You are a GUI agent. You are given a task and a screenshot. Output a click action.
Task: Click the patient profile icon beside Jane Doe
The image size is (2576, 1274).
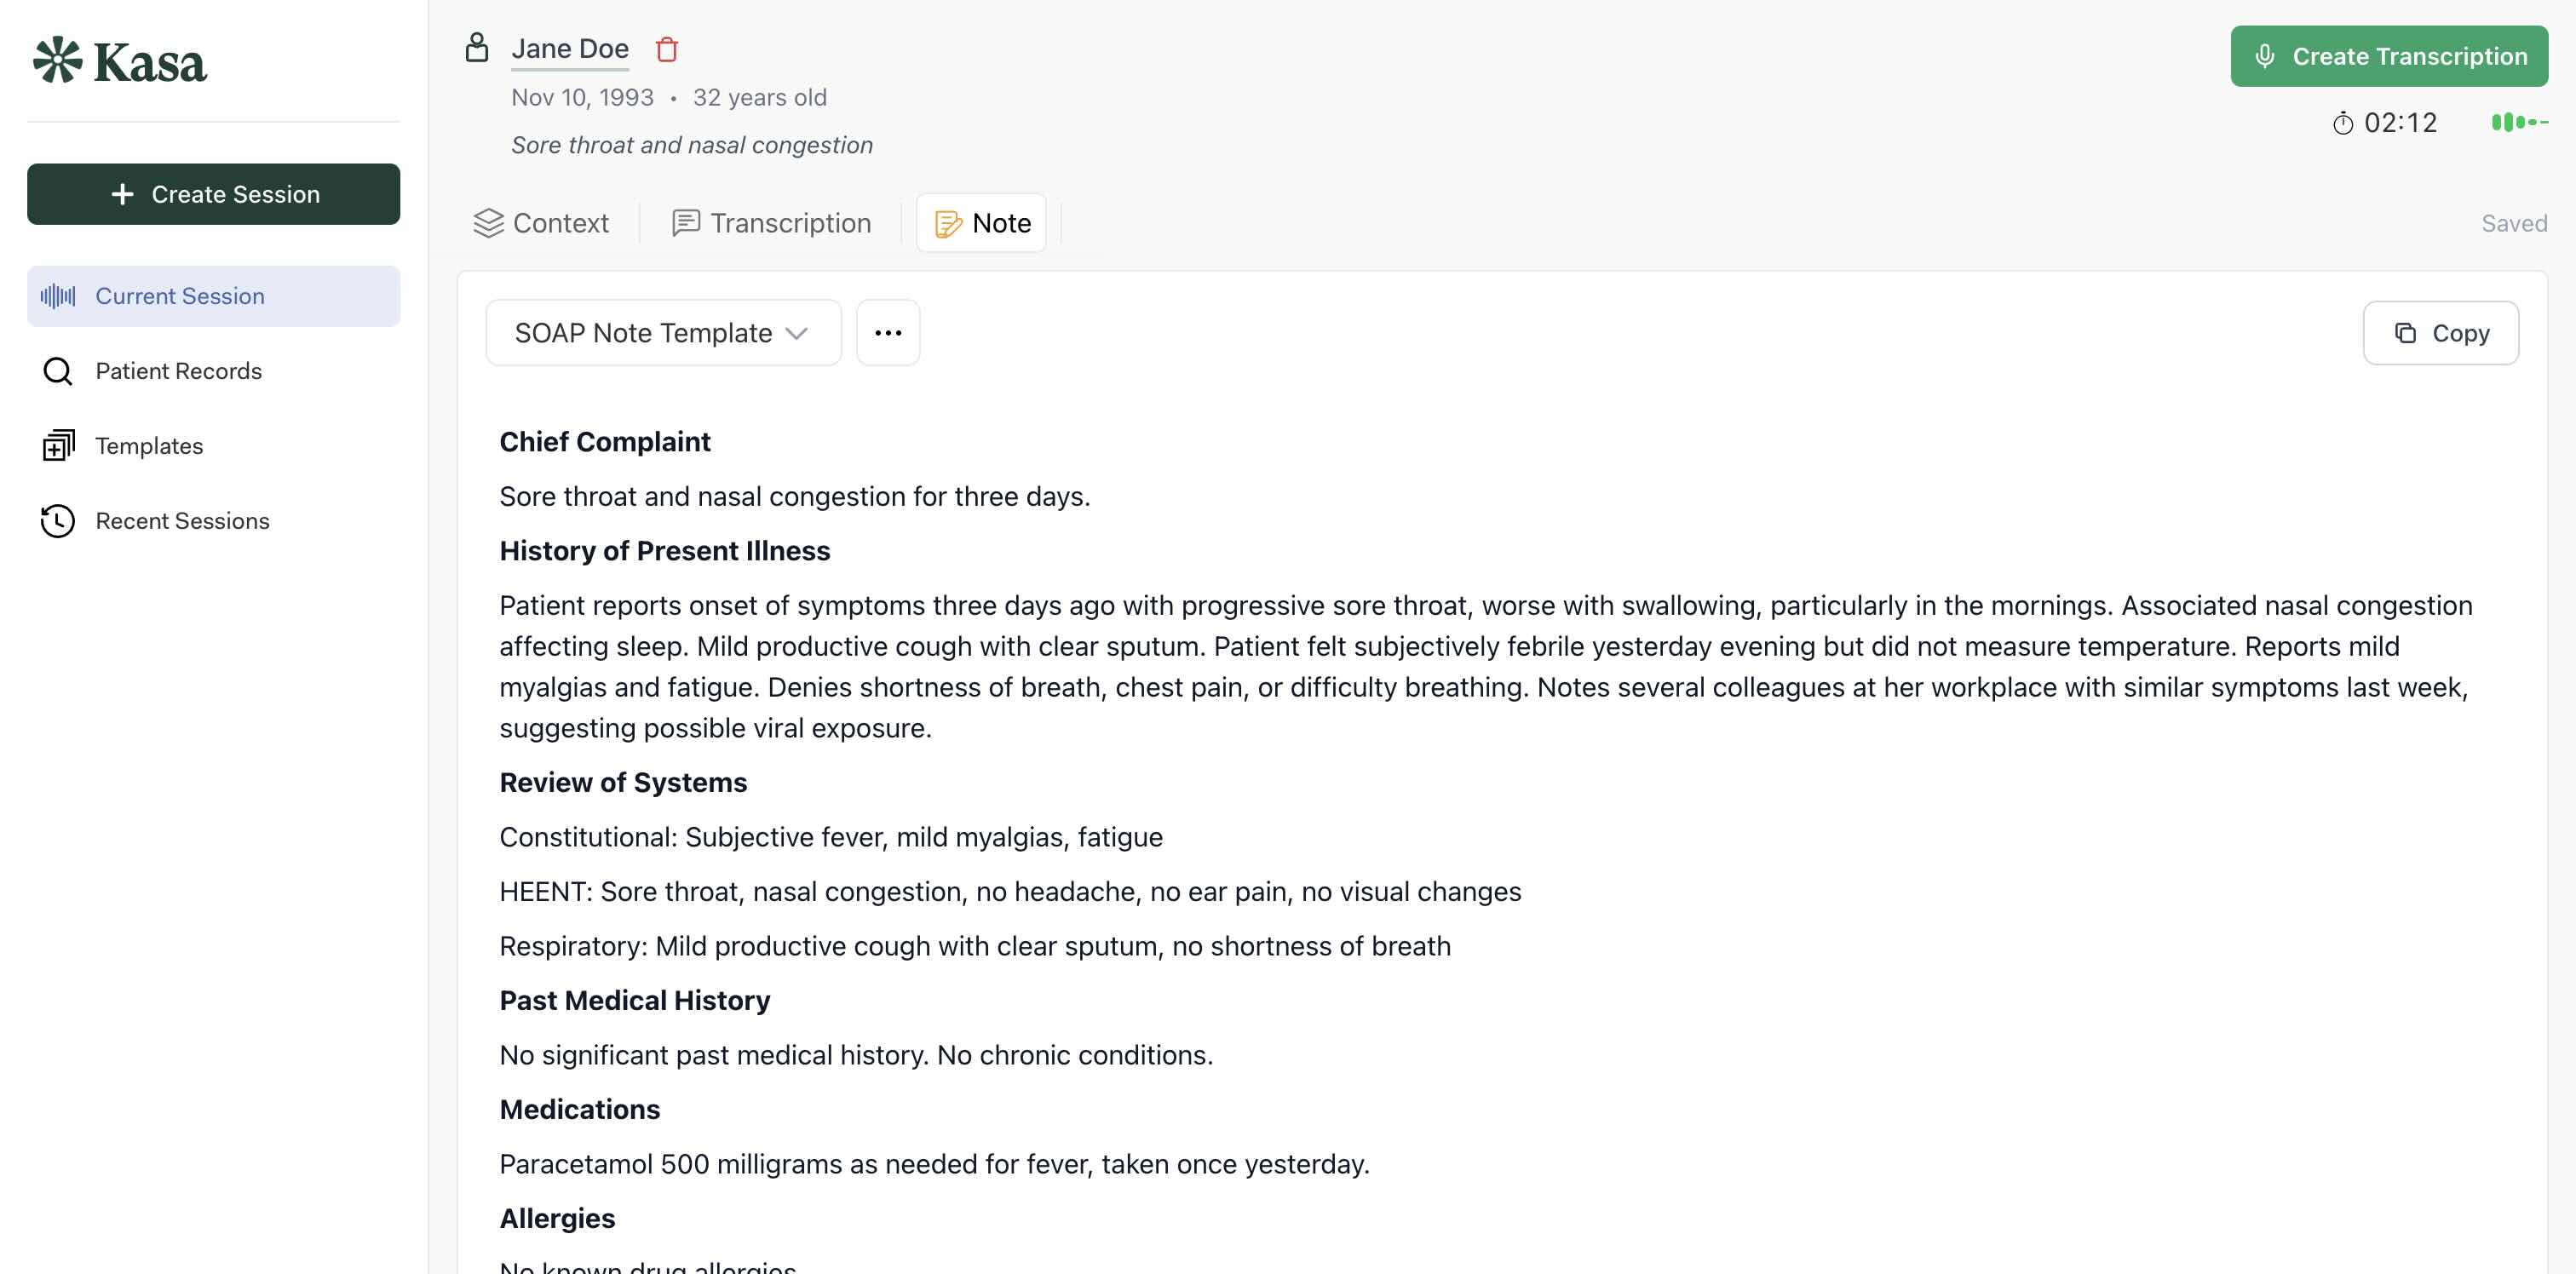point(476,46)
